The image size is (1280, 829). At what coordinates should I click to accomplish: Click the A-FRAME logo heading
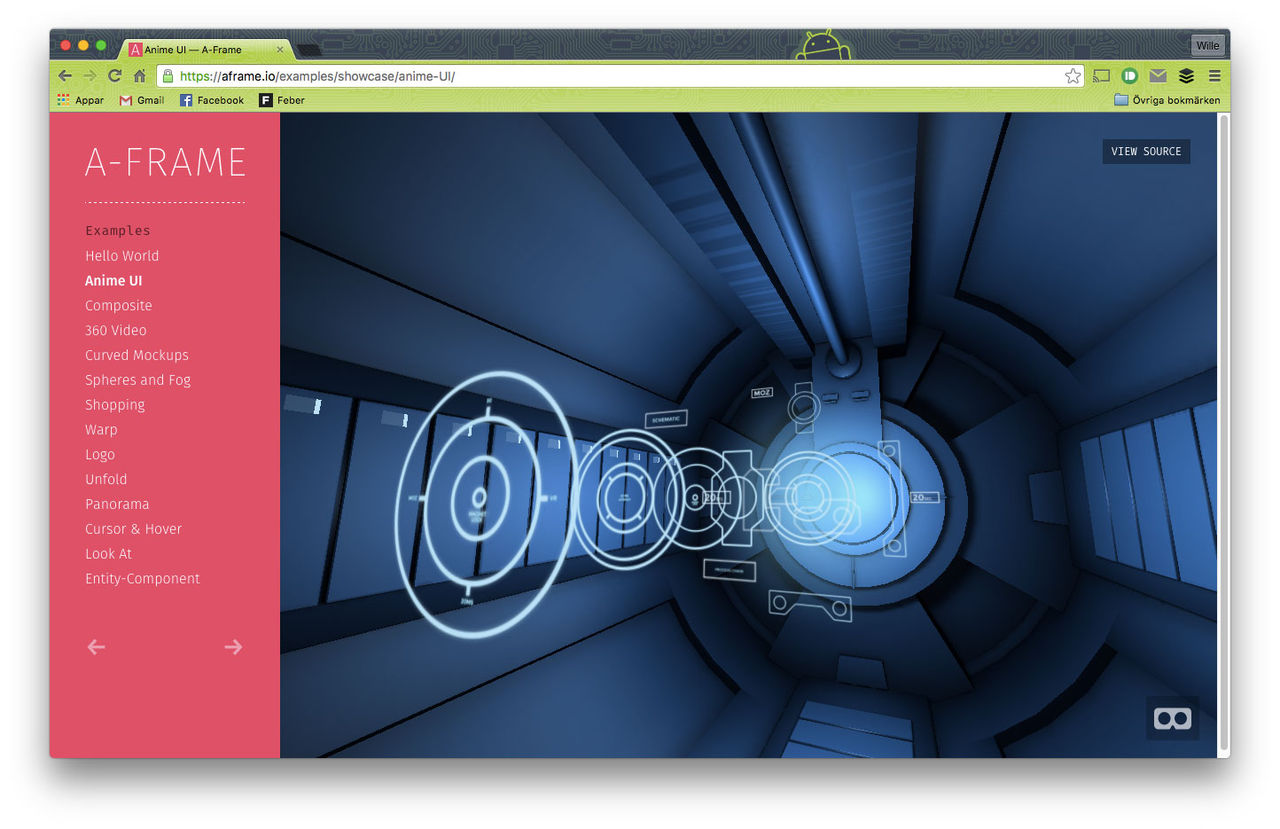click(x=165, y=162)
